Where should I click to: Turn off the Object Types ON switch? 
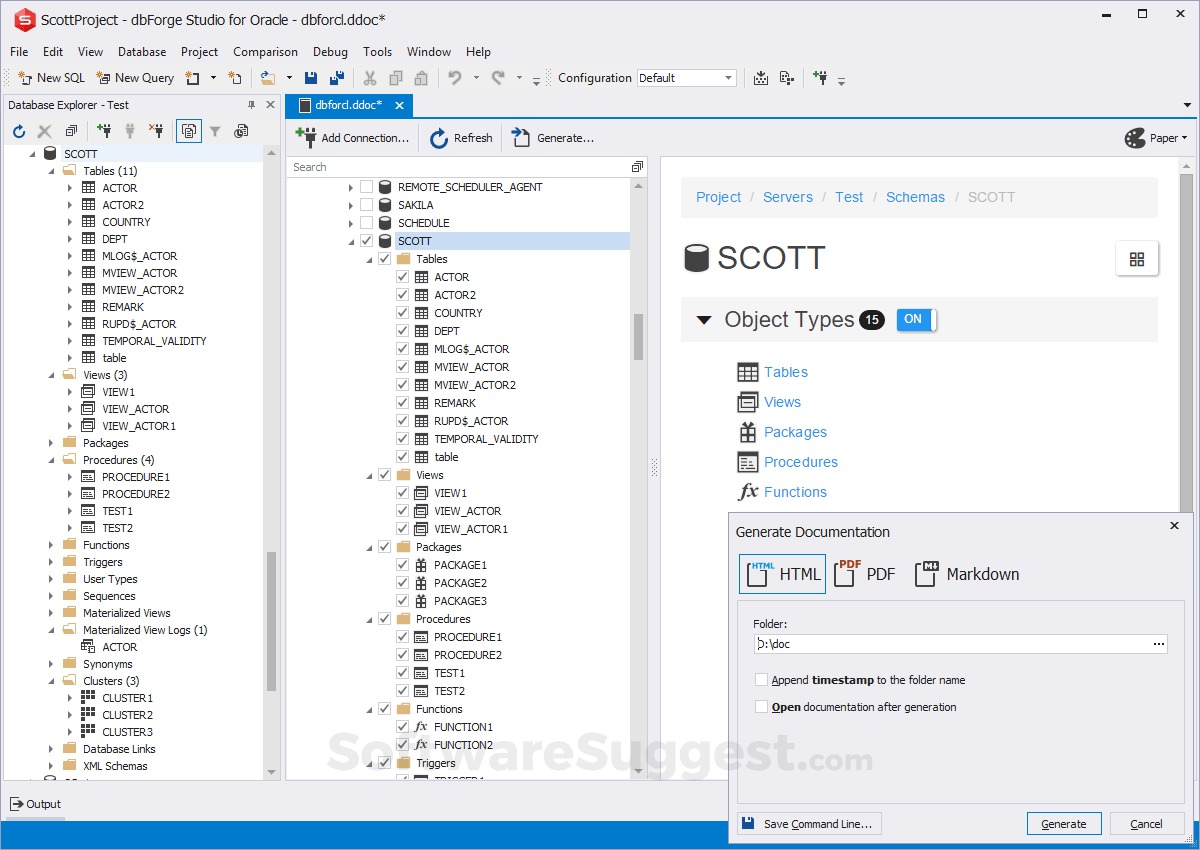point(916,320)
